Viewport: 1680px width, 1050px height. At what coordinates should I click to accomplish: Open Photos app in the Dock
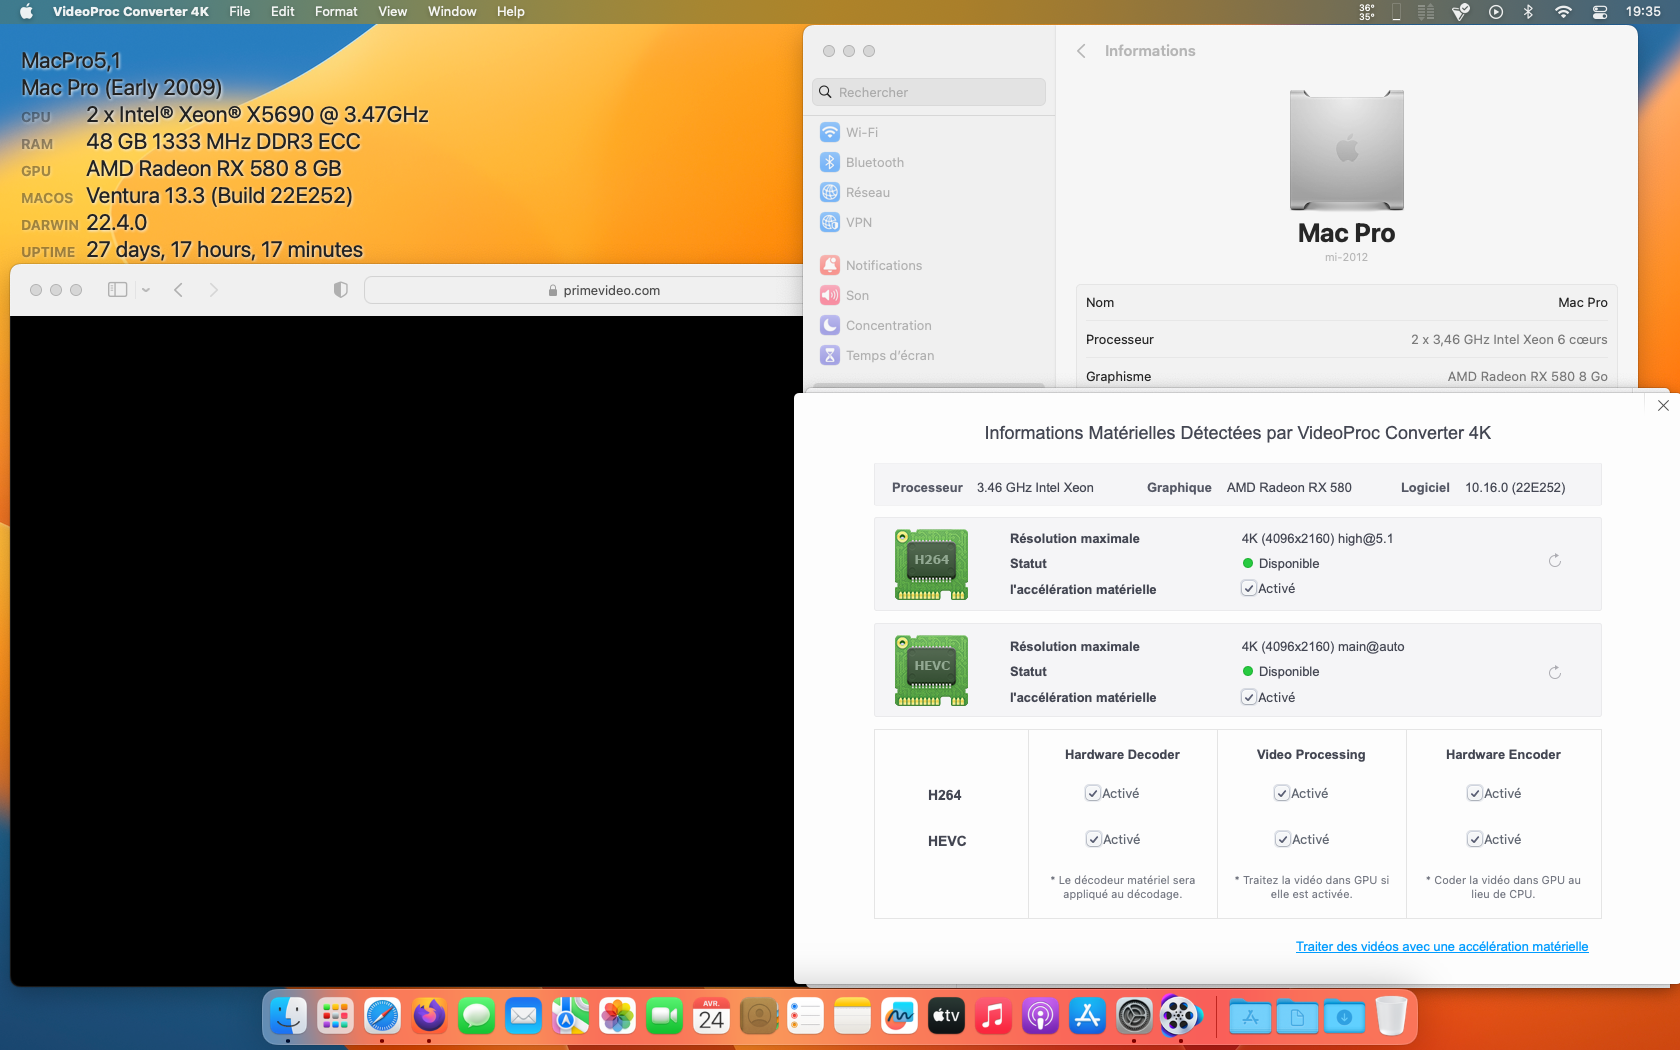tap(618, 1017)
